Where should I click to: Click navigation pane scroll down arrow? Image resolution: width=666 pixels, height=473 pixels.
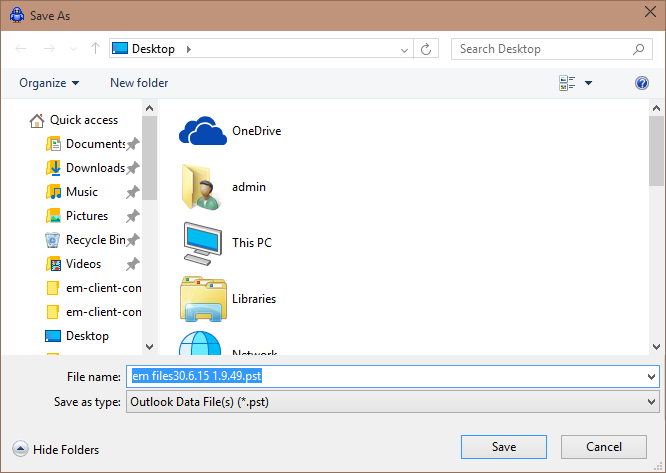150,346
